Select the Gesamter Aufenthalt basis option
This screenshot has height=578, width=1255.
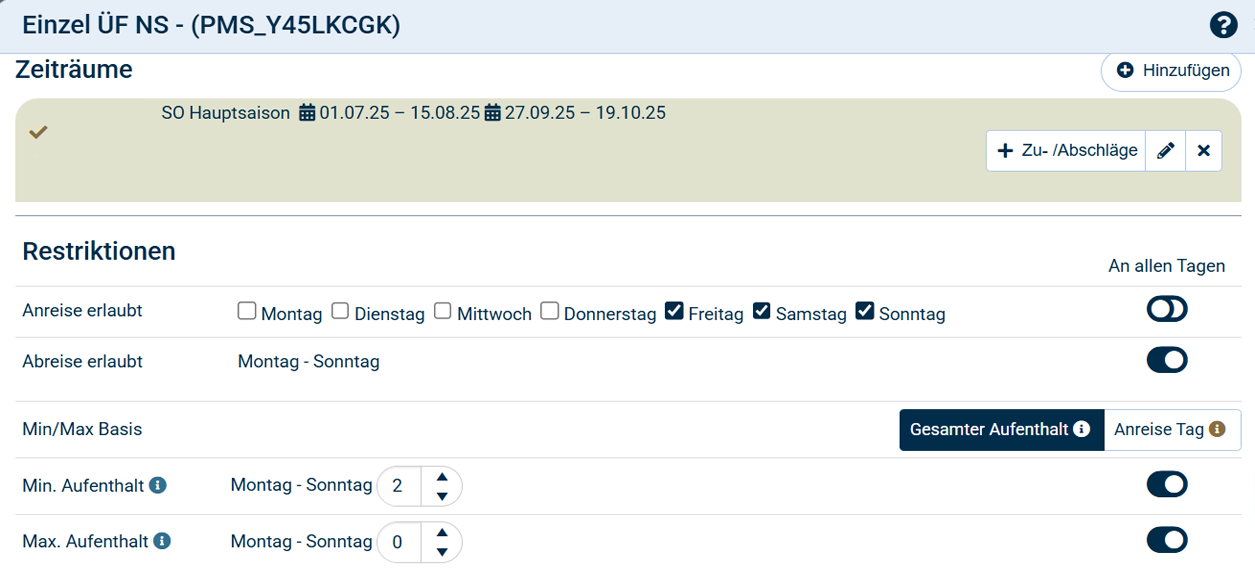1000,430
